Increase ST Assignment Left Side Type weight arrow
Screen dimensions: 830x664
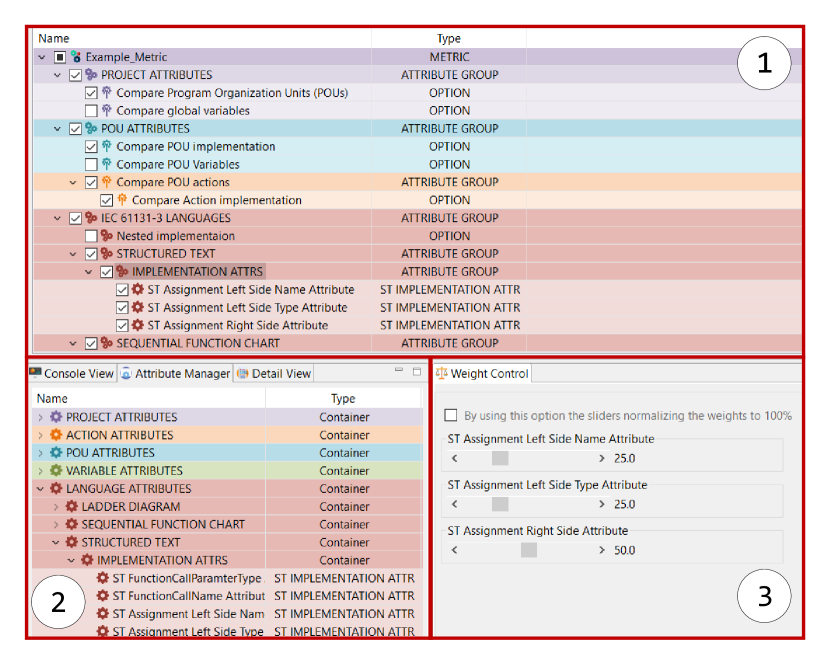pos(601,504)
